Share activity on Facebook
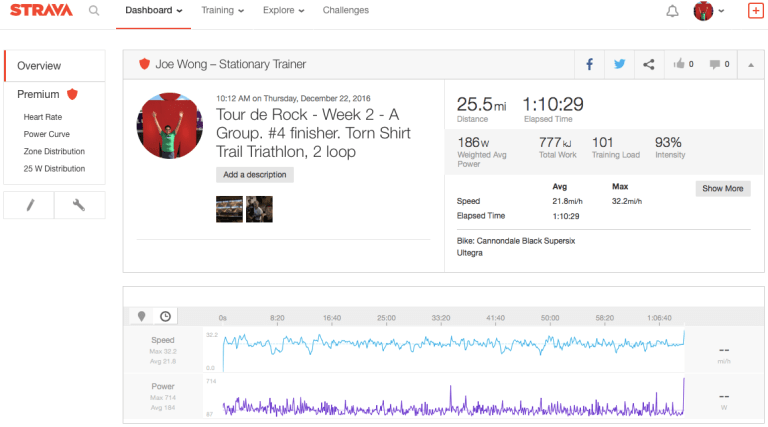 (x=590, y=64)
